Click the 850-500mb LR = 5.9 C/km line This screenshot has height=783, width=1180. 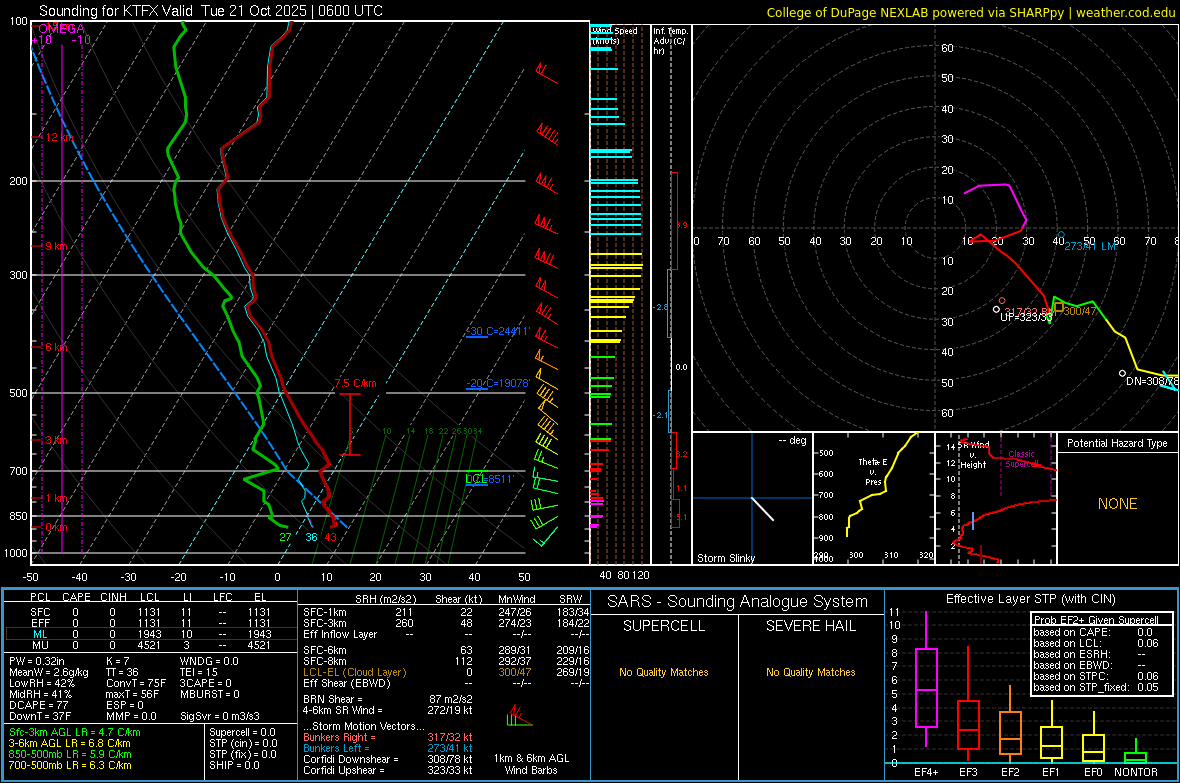[70, 754]
